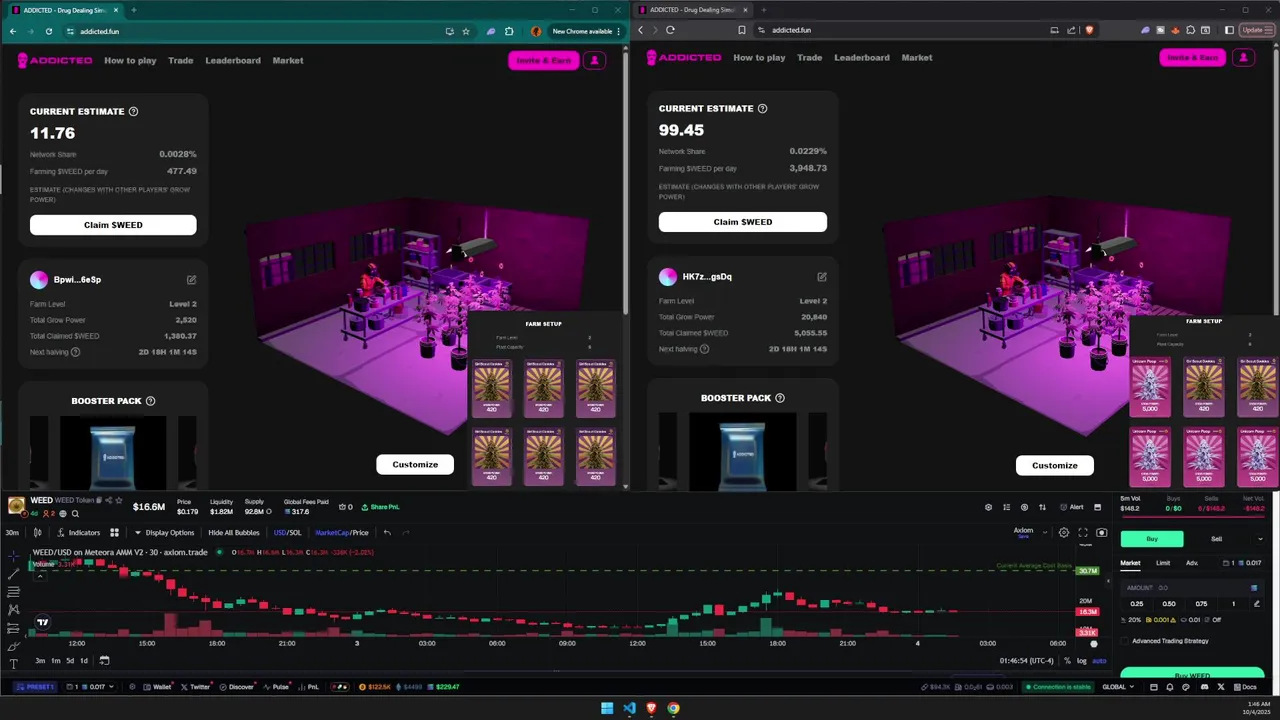This screenshot has width=1280, height=720.
Task: Select Buy side in trade panel
Action: pyautogui.click(x=1152, y=539)
